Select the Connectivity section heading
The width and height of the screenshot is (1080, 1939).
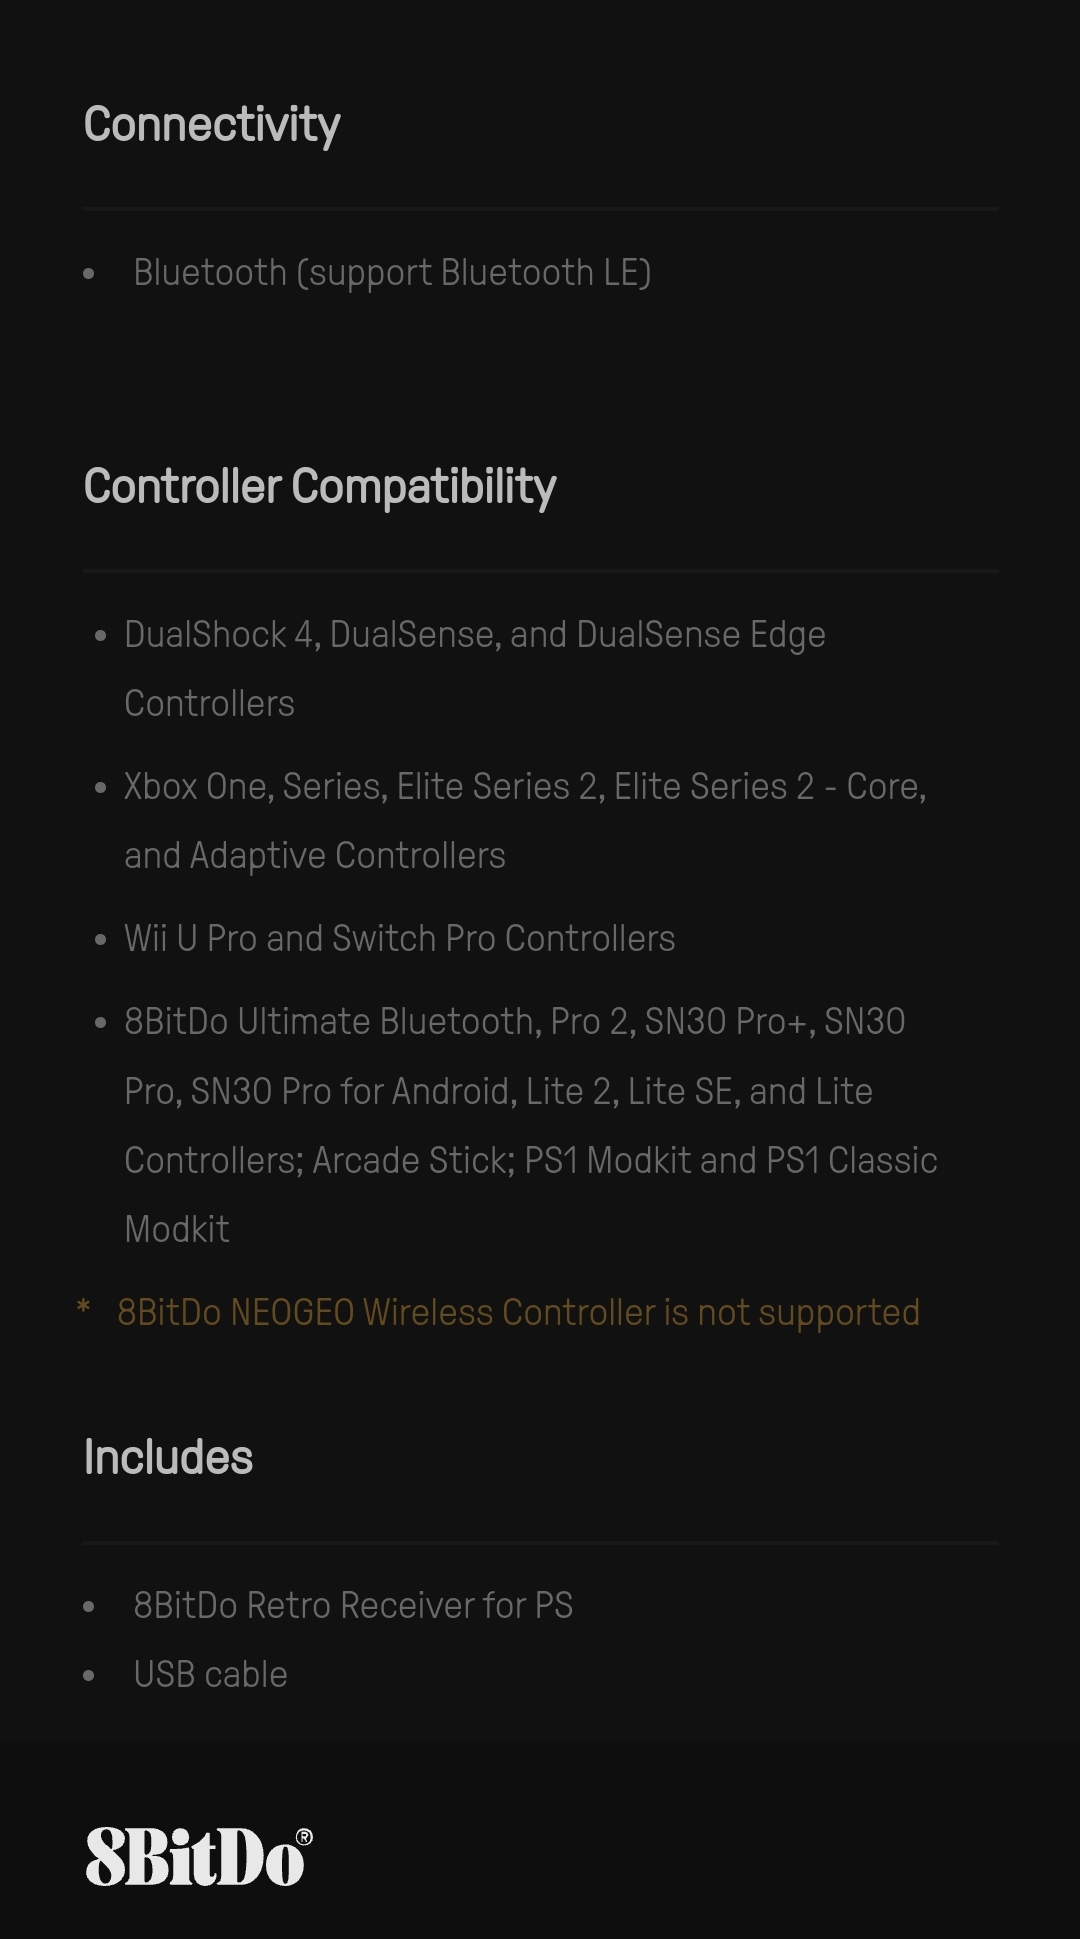click(x=212, y=125)
